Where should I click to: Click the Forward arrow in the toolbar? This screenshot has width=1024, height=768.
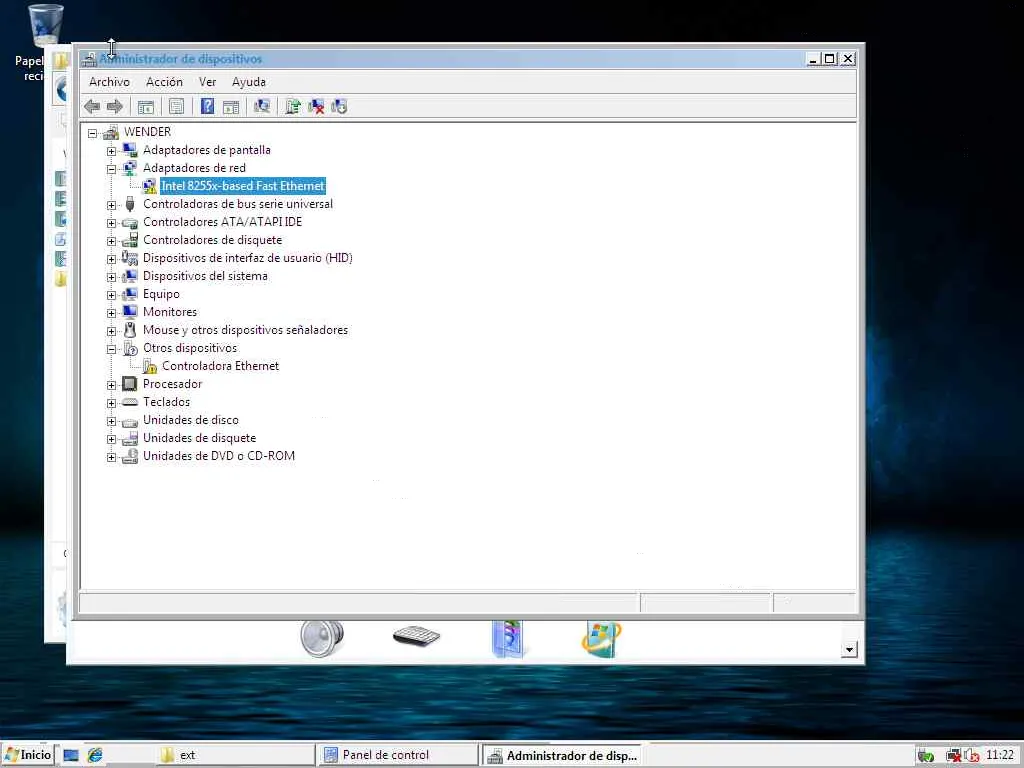click(115, 106)
